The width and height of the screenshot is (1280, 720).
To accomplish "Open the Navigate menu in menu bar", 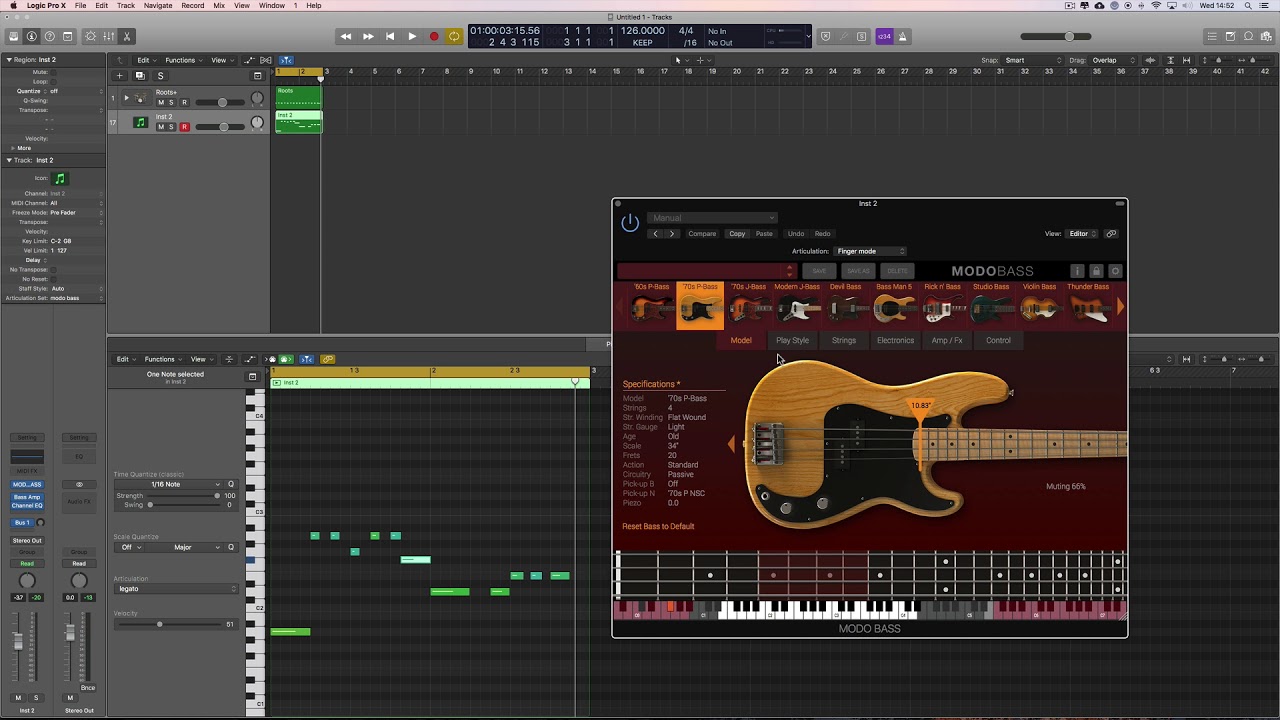I will pyautogui.click(x=158, y=6).
